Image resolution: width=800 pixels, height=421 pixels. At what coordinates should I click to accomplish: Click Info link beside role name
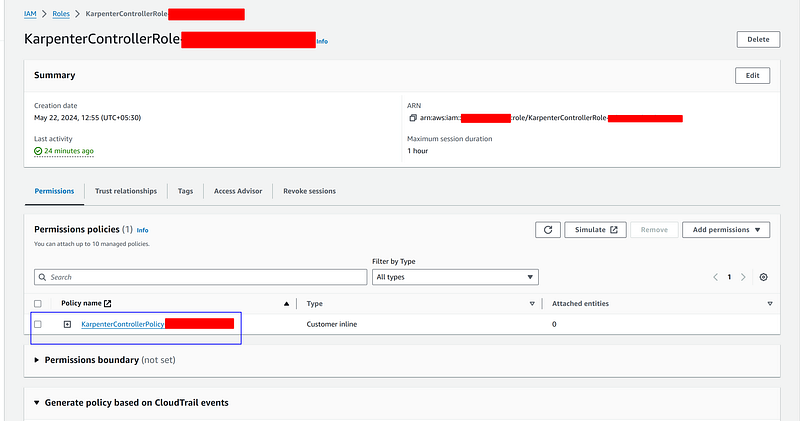pyautogui.click(x=322, y=41)
